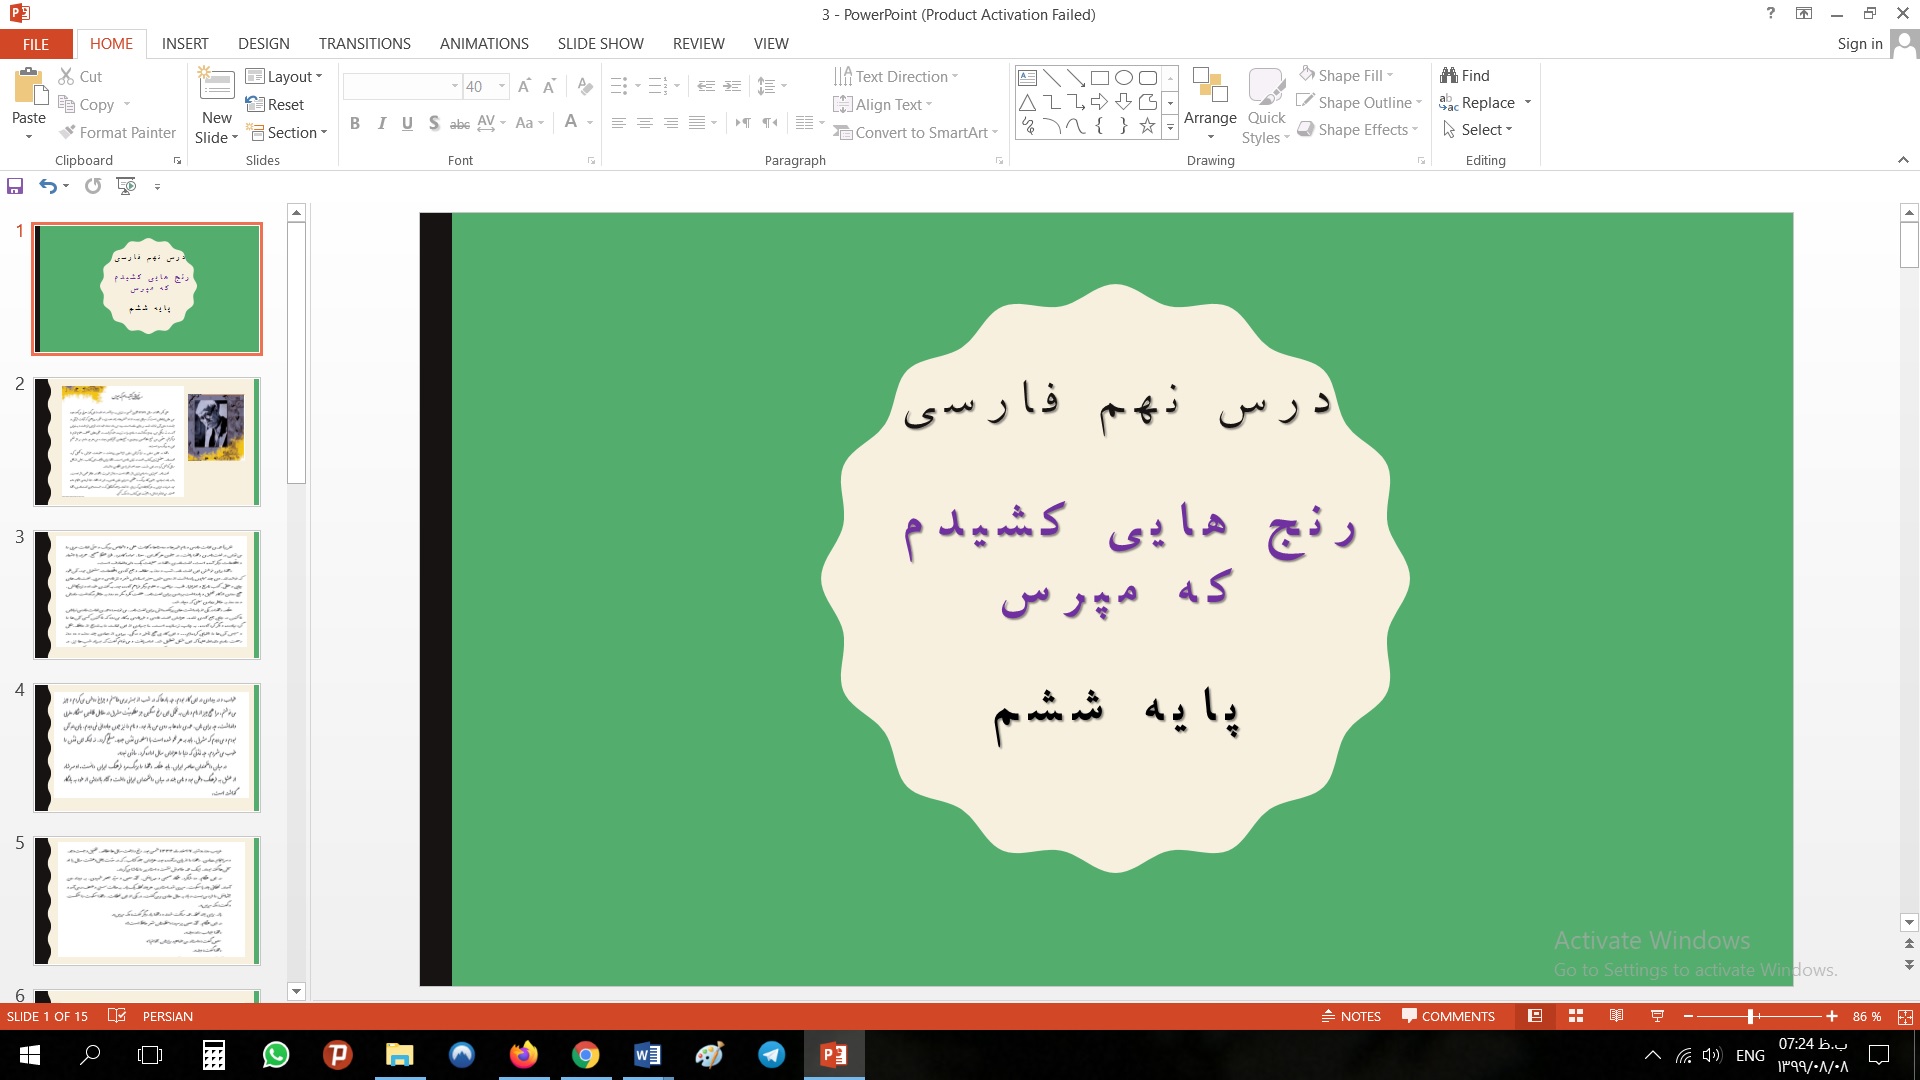Open the Shape Fill dropdown

(1346, 75)
